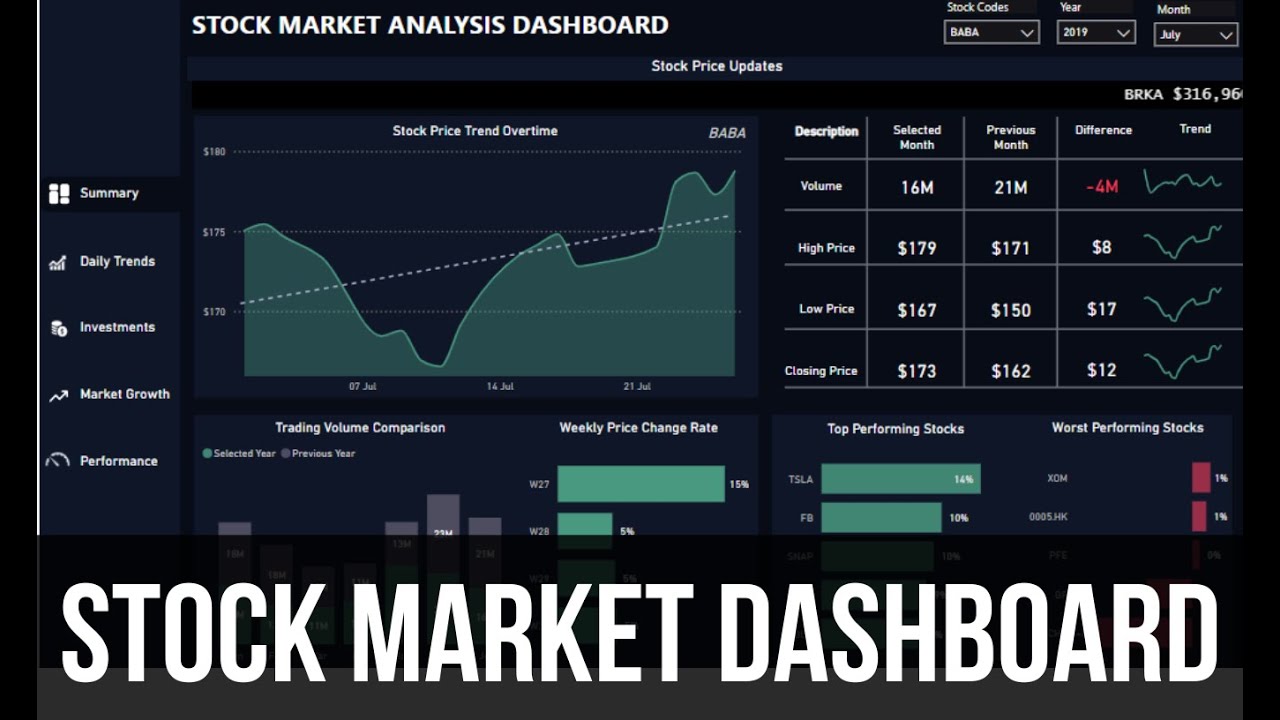
Task: Click the Investments coins icon
Action: pos(58,328)
